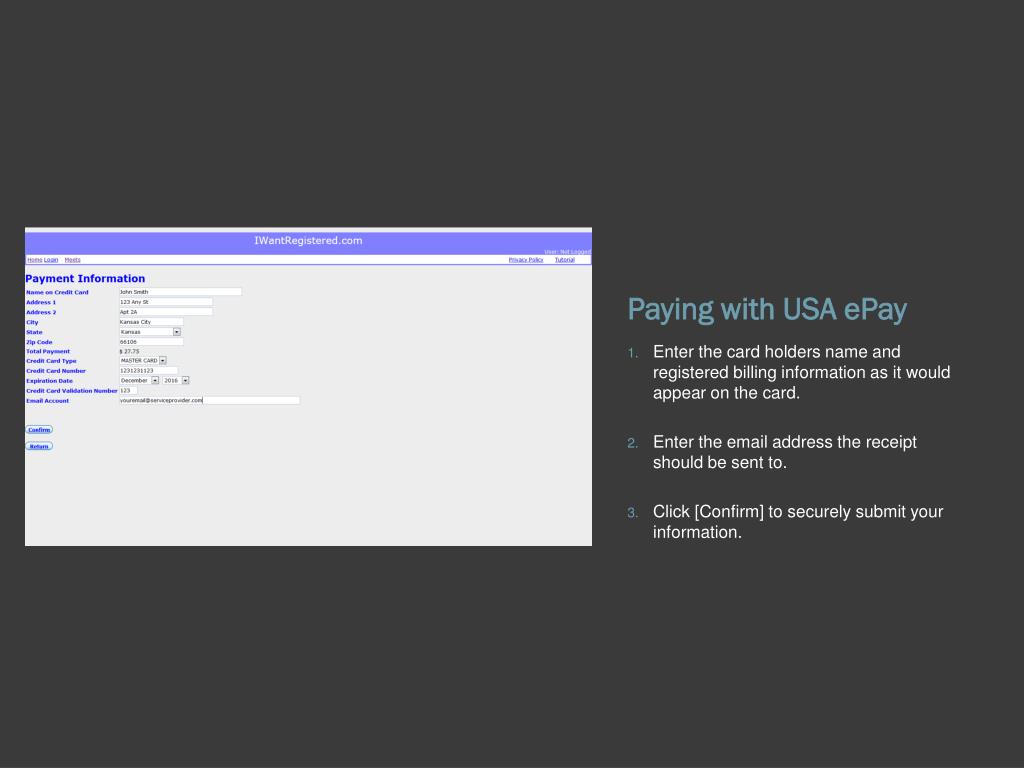Click the Confirm button
This screenshot has width=1024, height=768.
click(39, 430)
